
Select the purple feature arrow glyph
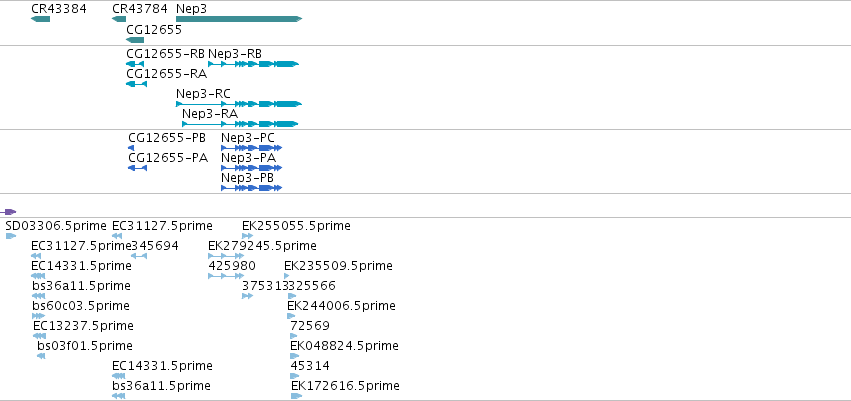pyautogui.click(x=8, y=212)
